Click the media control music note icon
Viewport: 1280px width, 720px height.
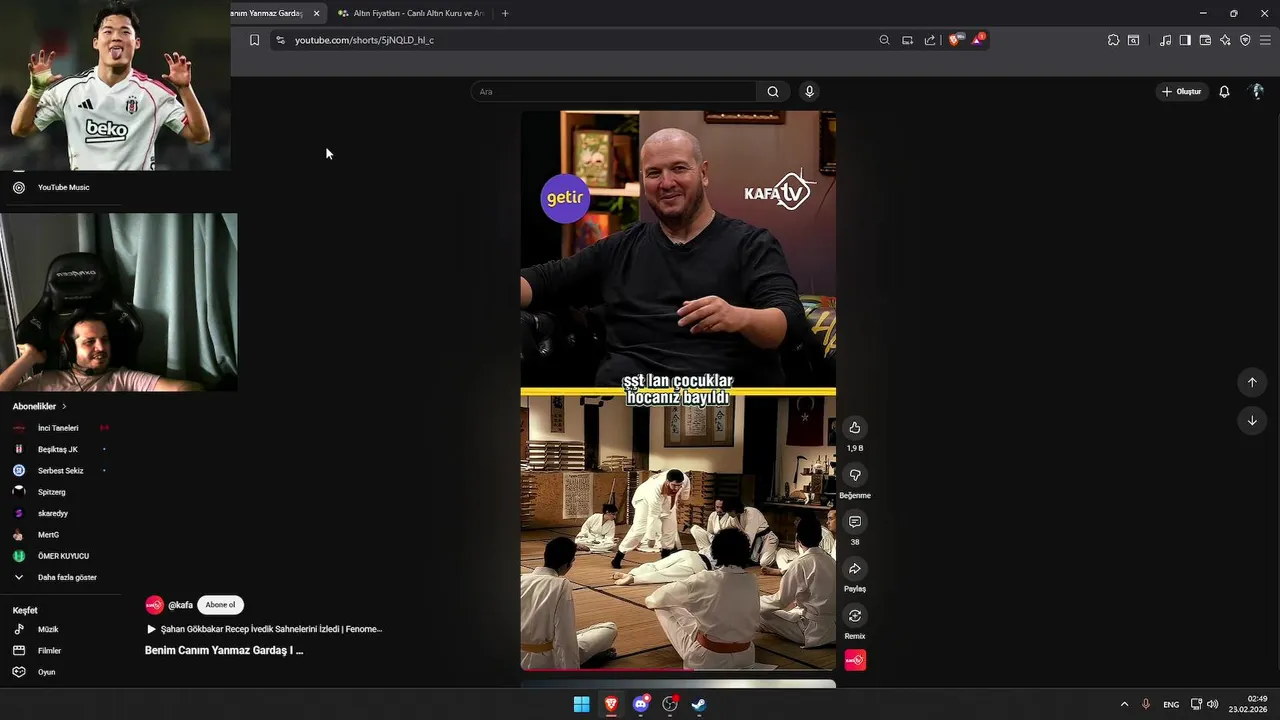(x=1165, y=40)
